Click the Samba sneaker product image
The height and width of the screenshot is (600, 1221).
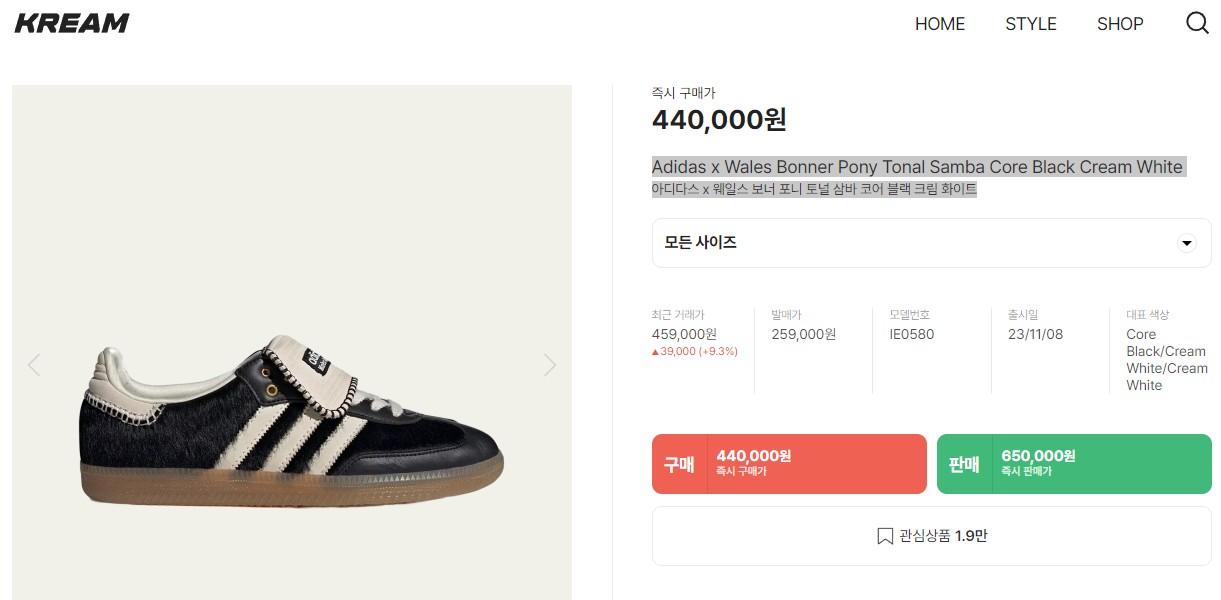pos(291,420)
